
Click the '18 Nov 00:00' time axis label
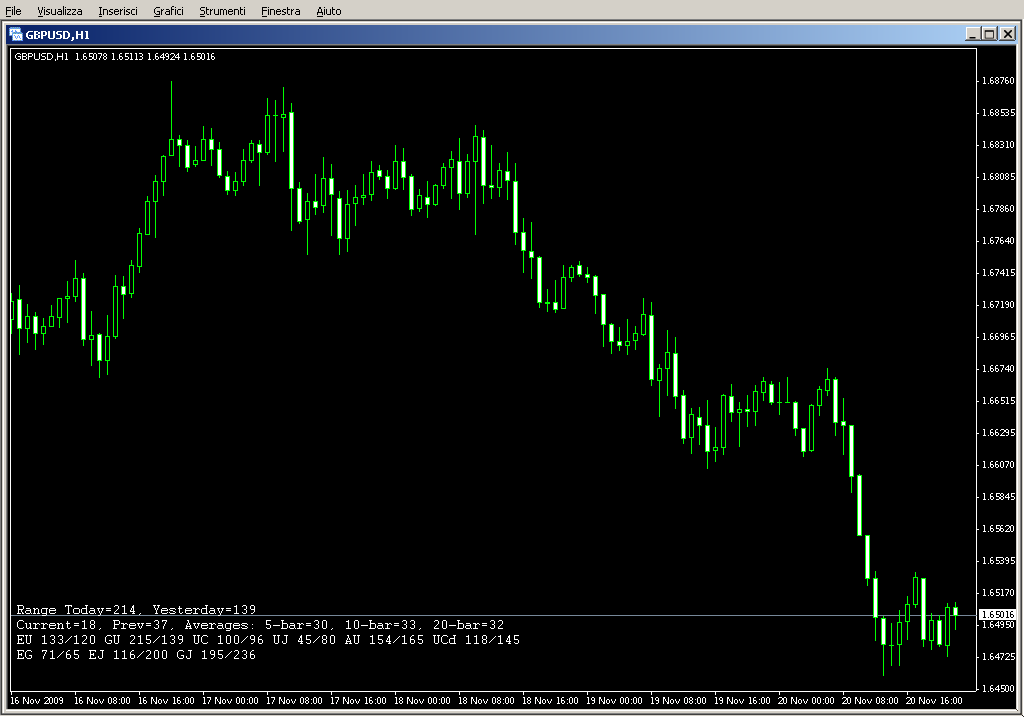point(422,701)
